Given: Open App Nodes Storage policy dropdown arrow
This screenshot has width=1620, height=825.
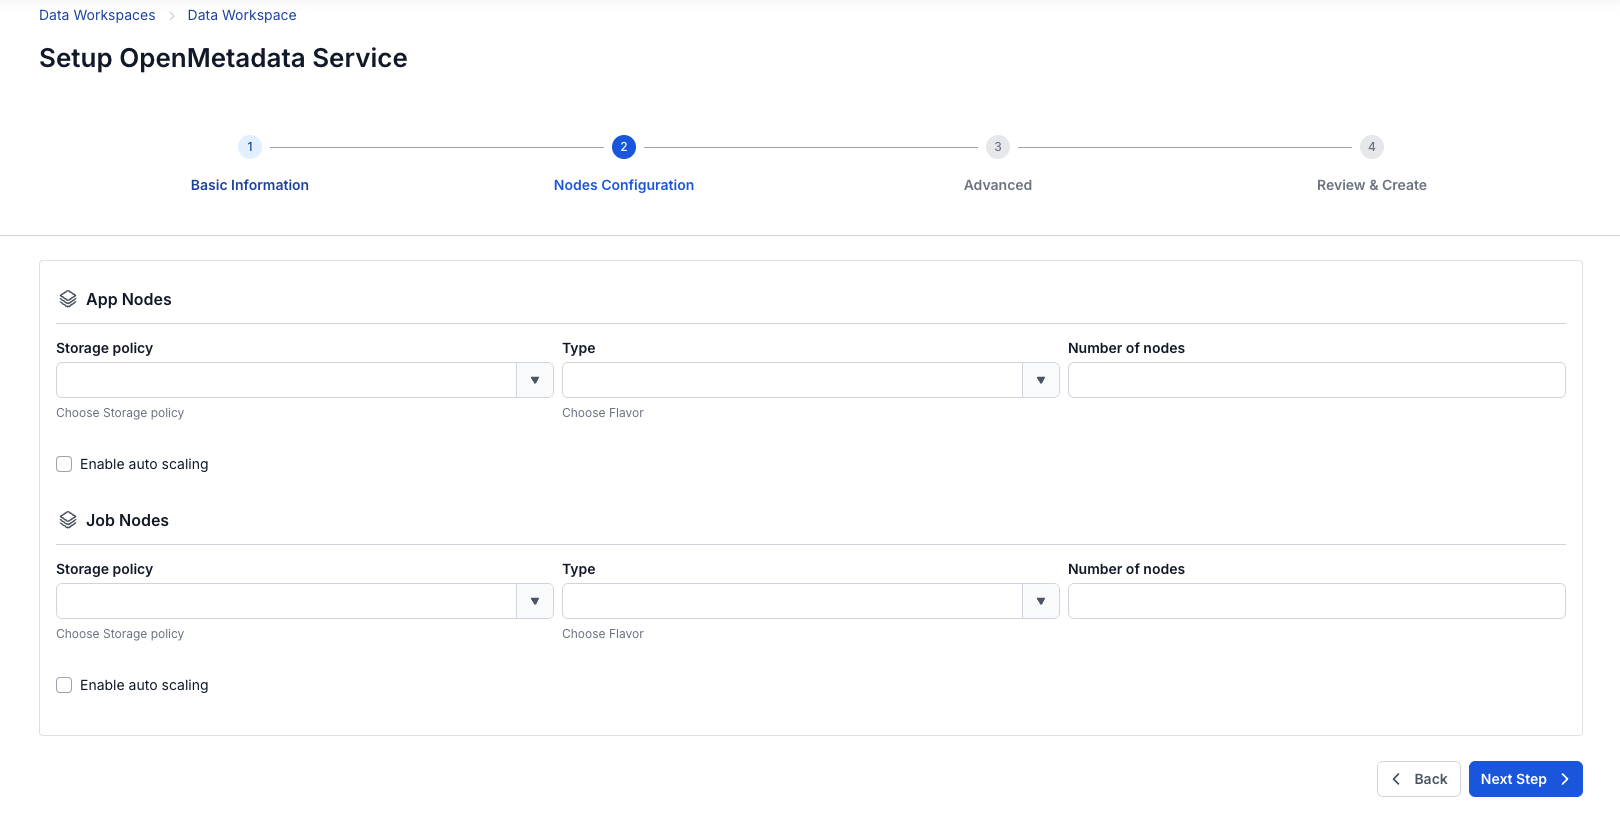Looking at the screenshot, I should point(535,380).
